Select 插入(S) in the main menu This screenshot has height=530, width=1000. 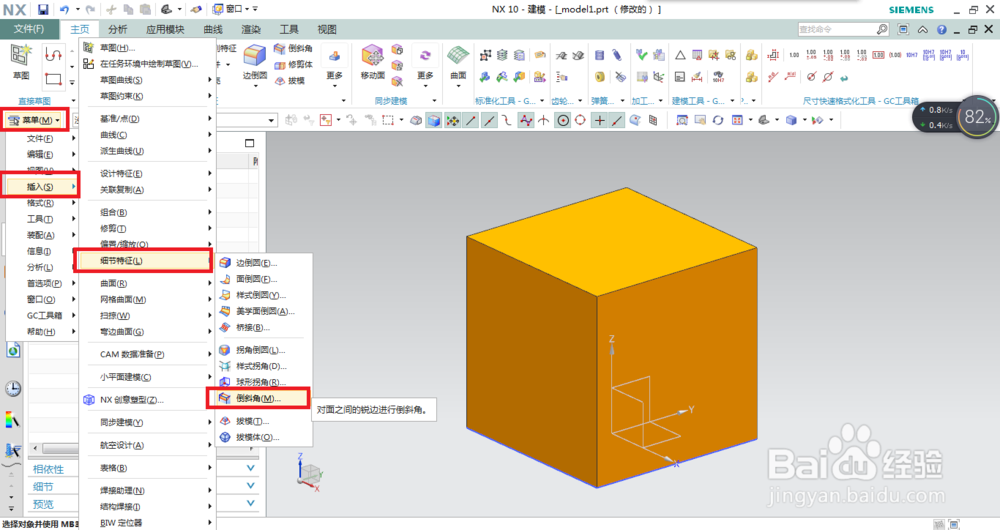click(x=42, y=187)
